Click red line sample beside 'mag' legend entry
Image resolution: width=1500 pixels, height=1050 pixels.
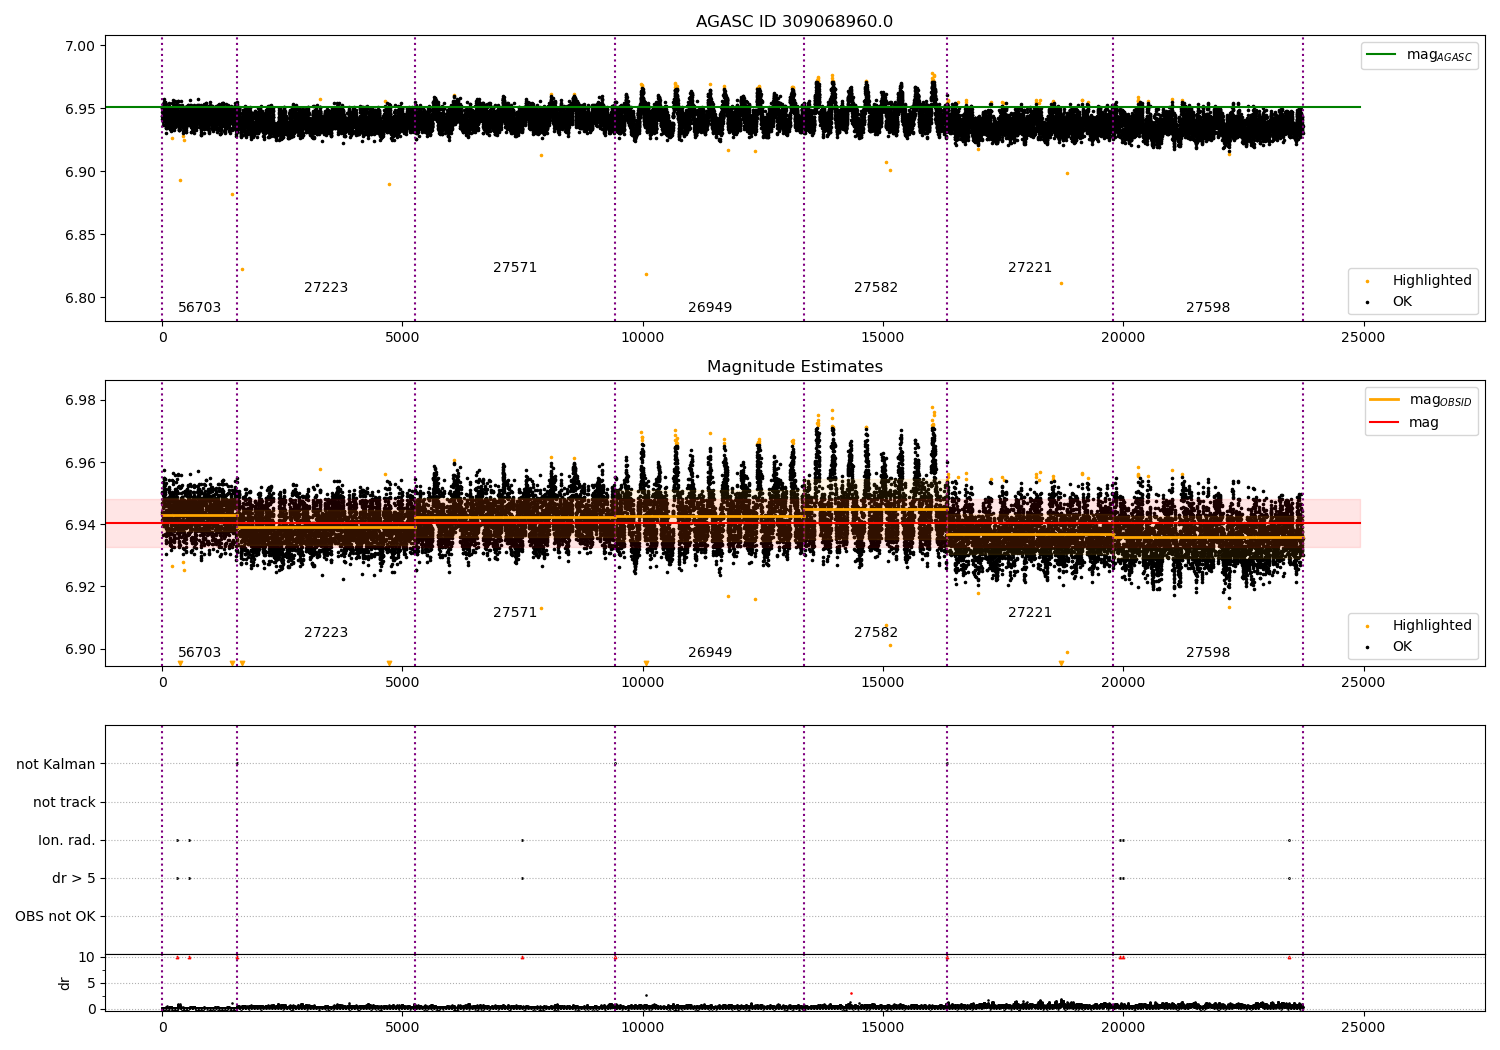[1384, 422]
